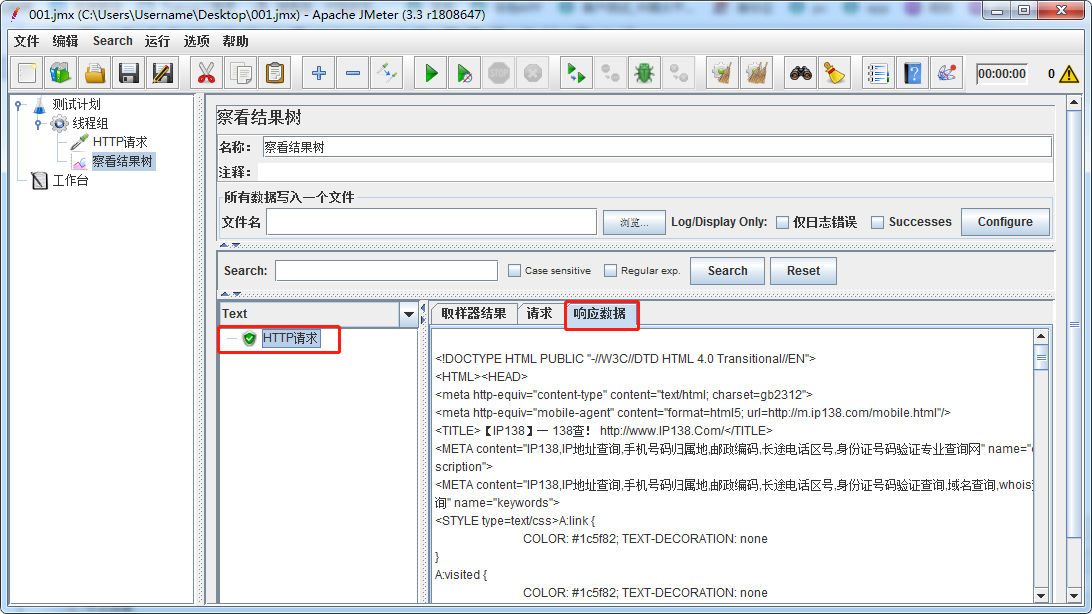The width and height of the screenshot is (1092, 614).
Task: Save the test plan with floppy icon
Action: pos(129,73)
